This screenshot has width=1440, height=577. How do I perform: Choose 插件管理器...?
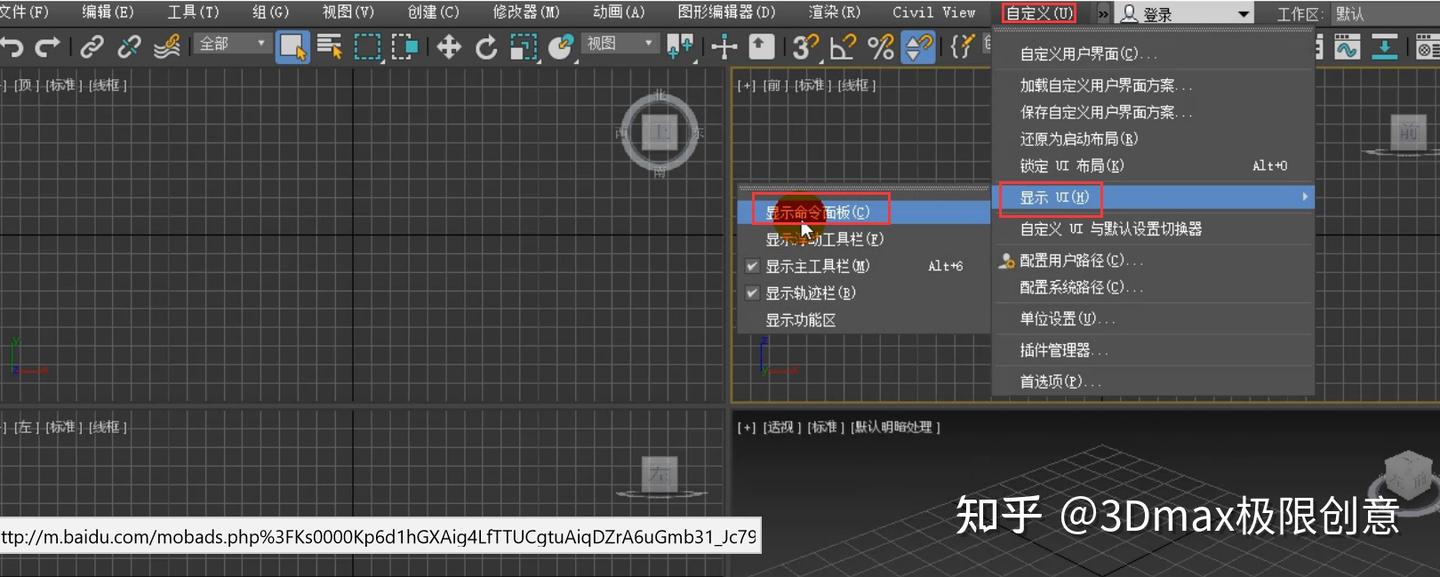[x=1153, y=351]
